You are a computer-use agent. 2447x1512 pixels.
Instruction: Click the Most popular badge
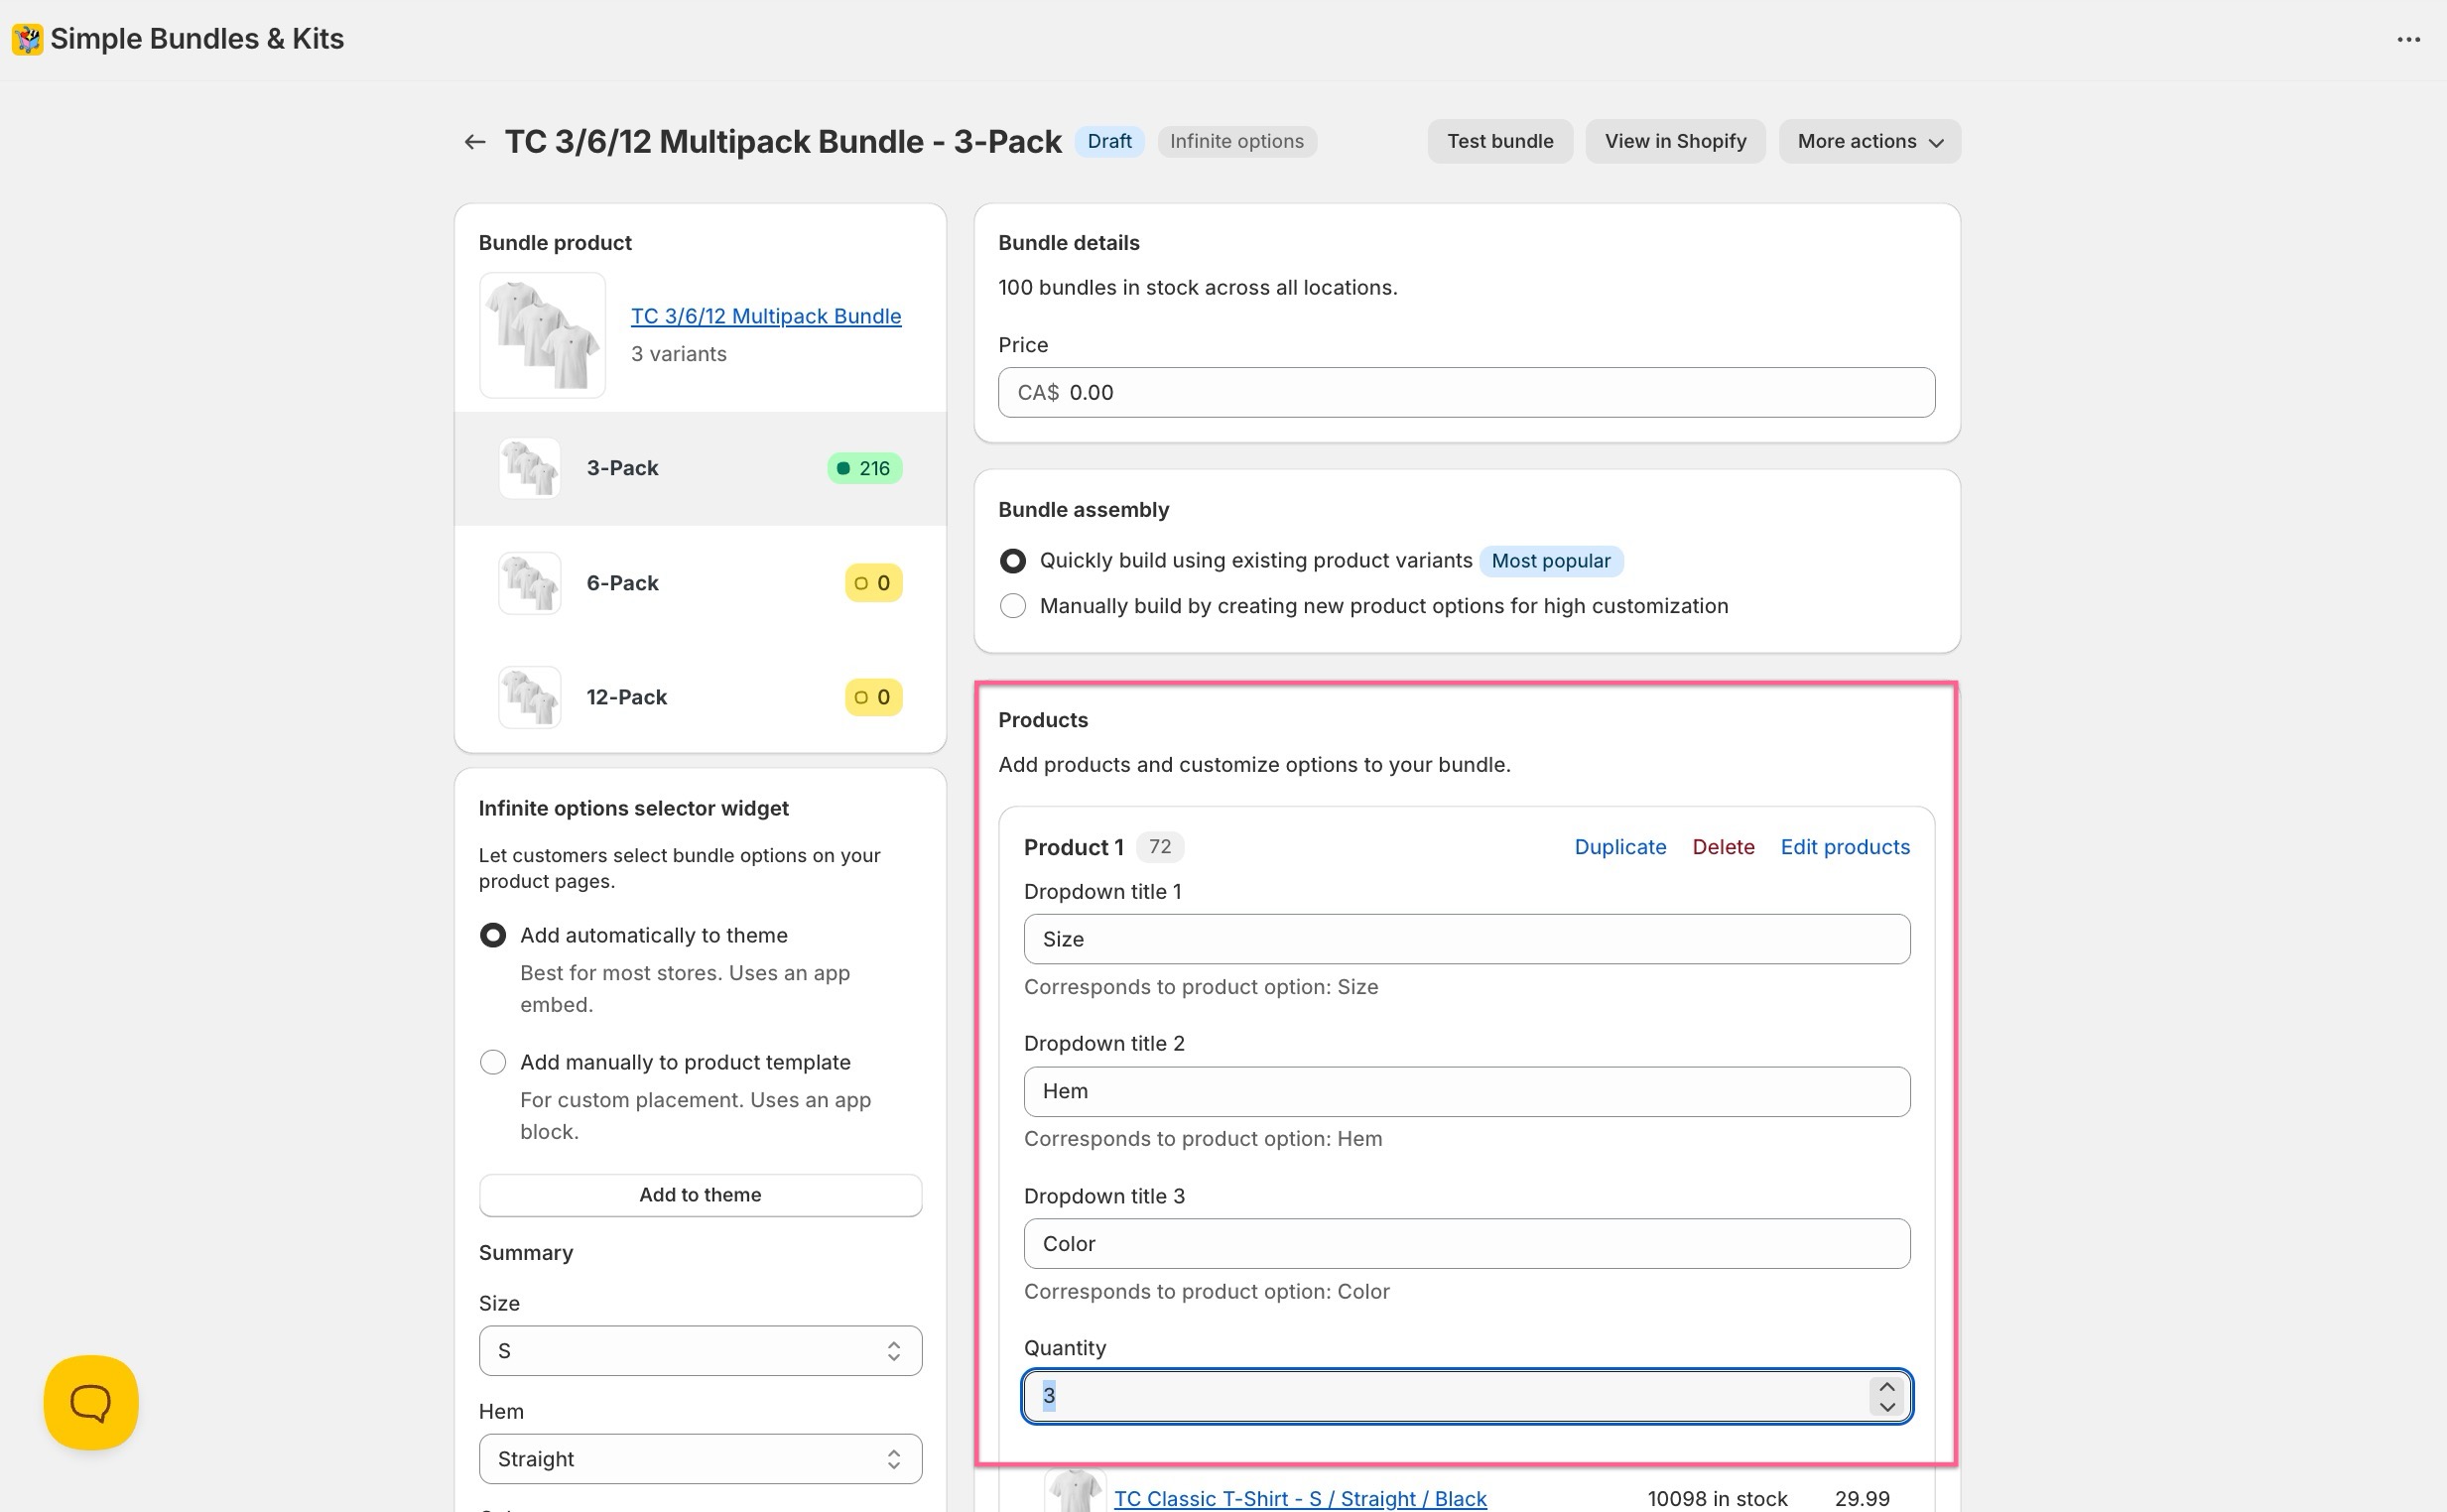click(1550, 561)
